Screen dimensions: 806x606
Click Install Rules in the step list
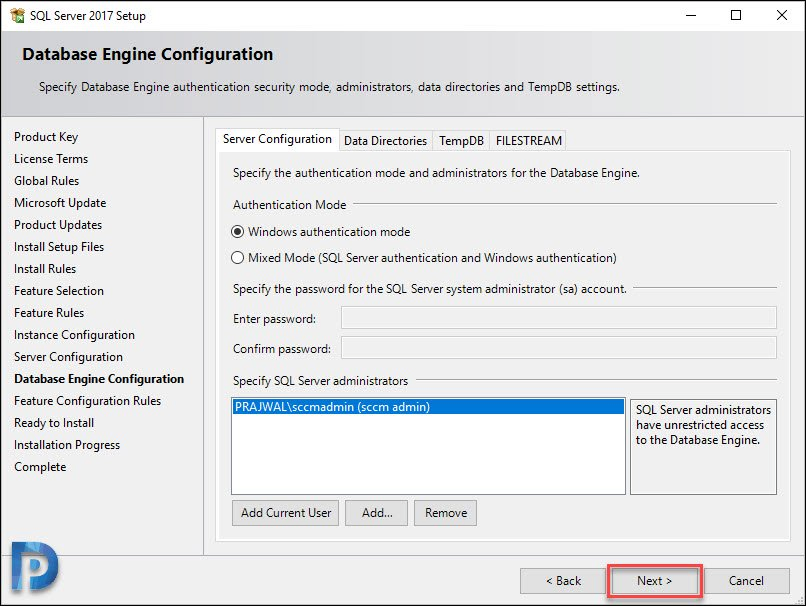coord(45,269)
